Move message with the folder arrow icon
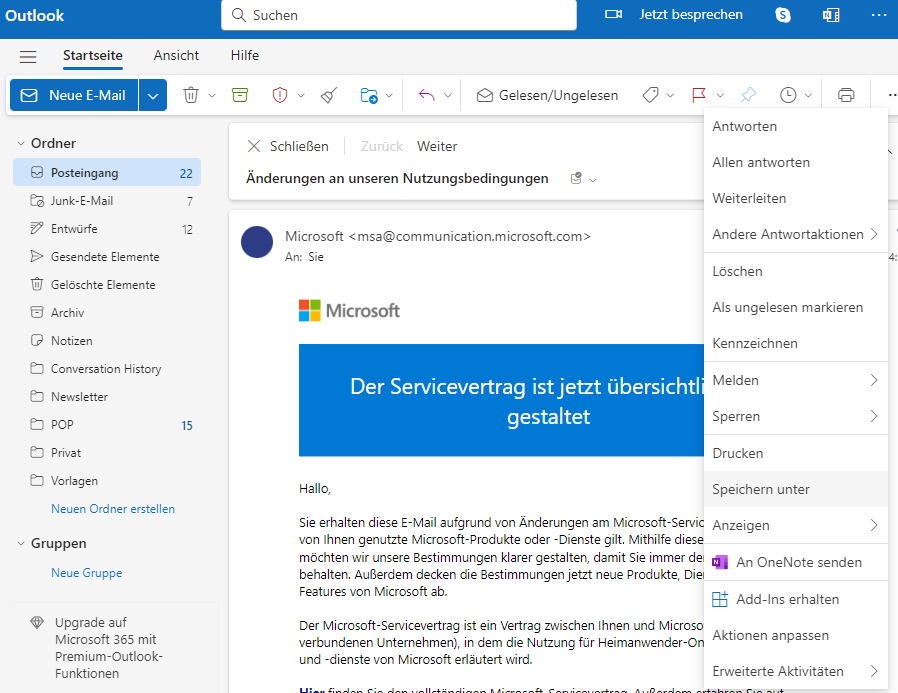The height and width of the screenshot is (693, 898). [369, 95]
